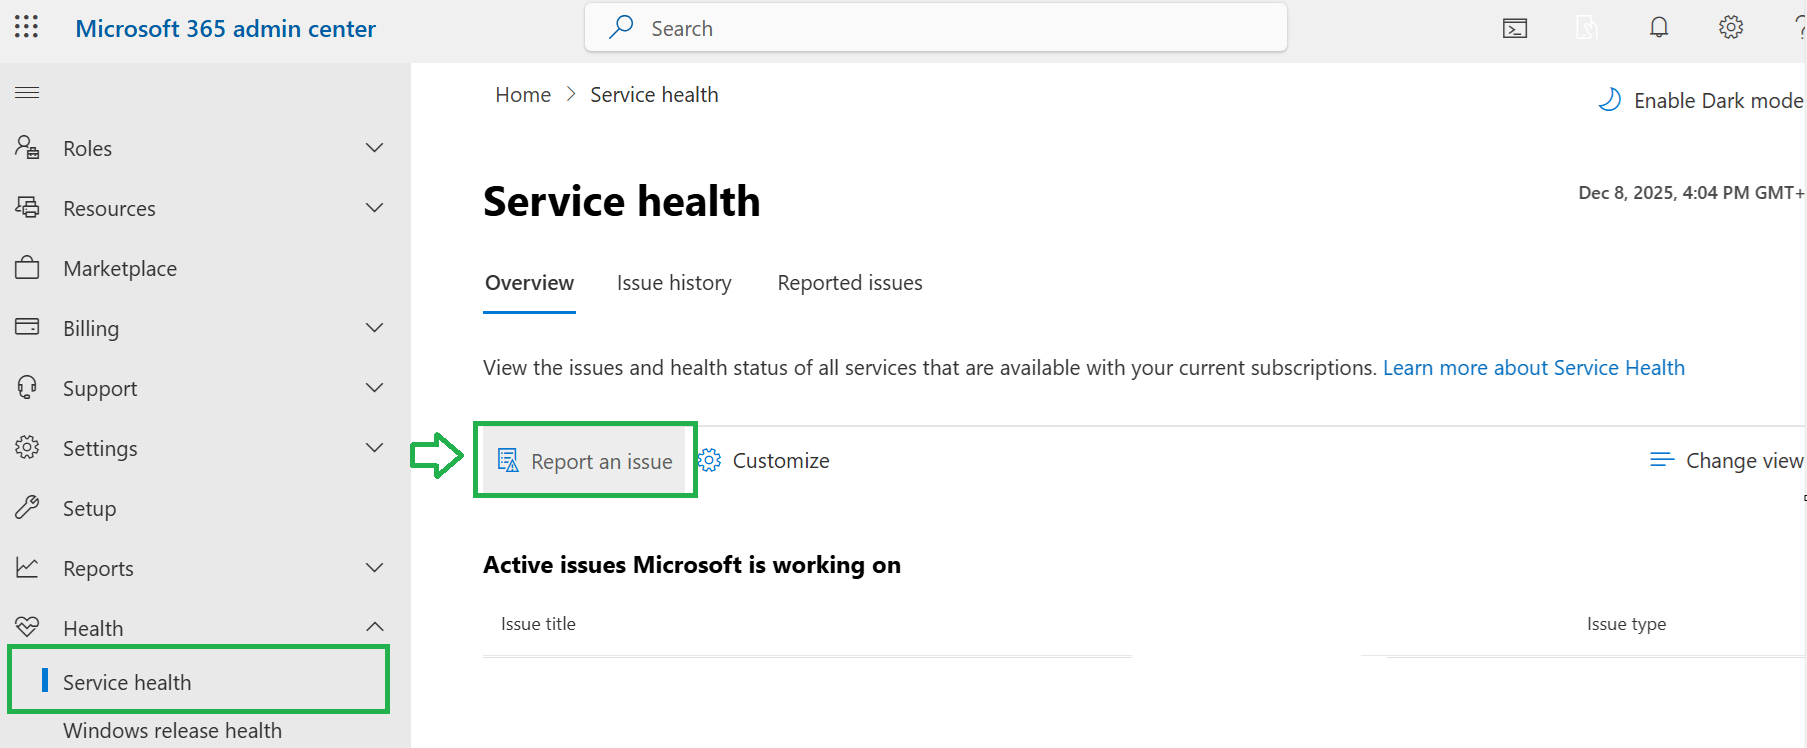
Task: Click the Resources printer icon
Action: (x=27, y=207)
